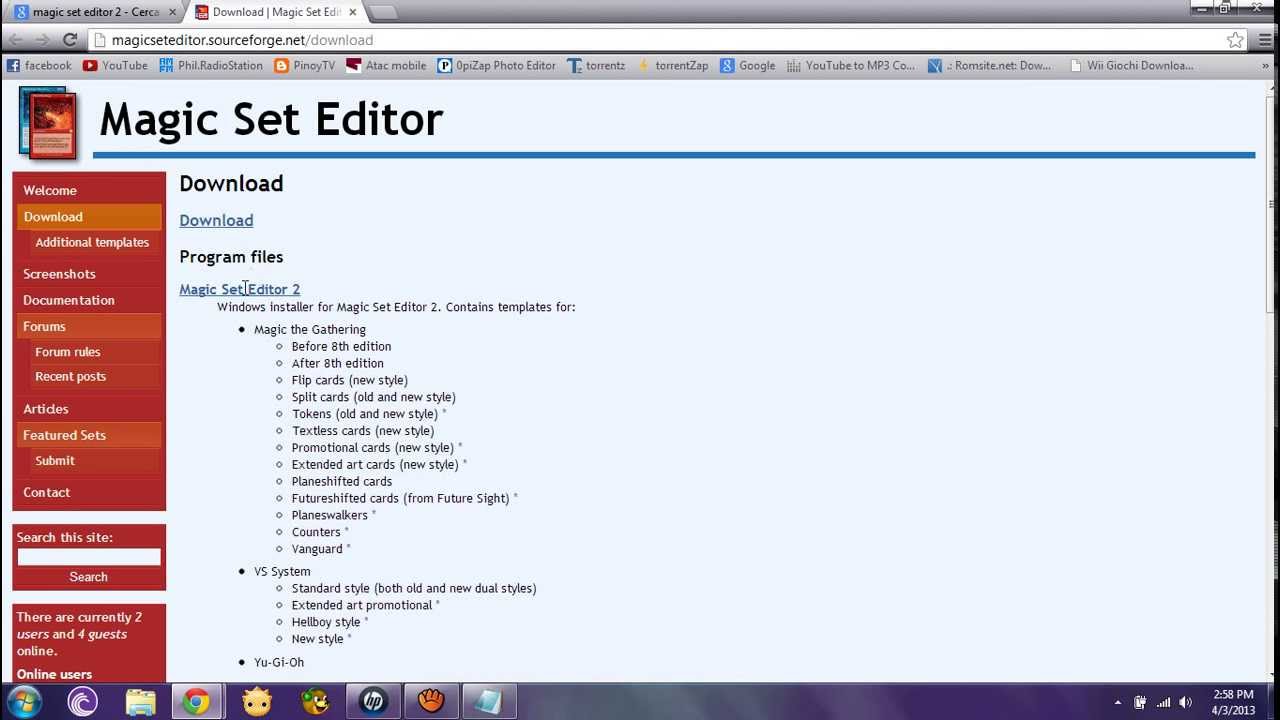The height and width of the screenshot is (720, 1280).
Task: Open the 0piZap Photo Editor bookmark
Action: coord(496,65)
